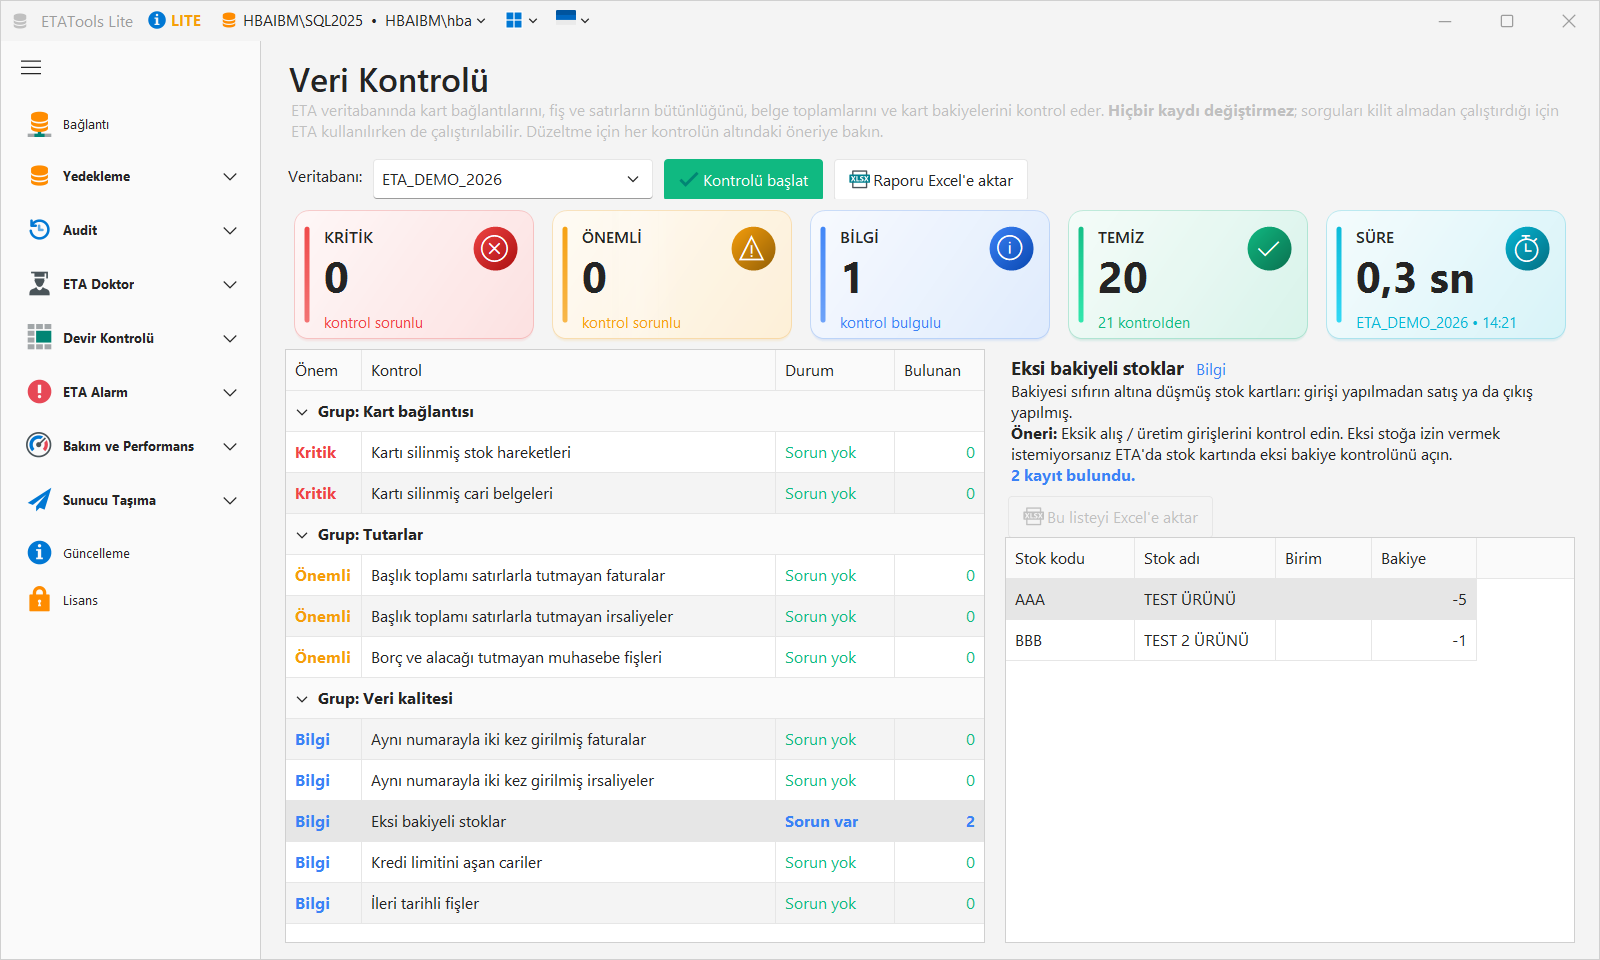Sort by the Bakiye column header
The height and width of the screenshot is (960, 1600).
tap(1423, 558)
